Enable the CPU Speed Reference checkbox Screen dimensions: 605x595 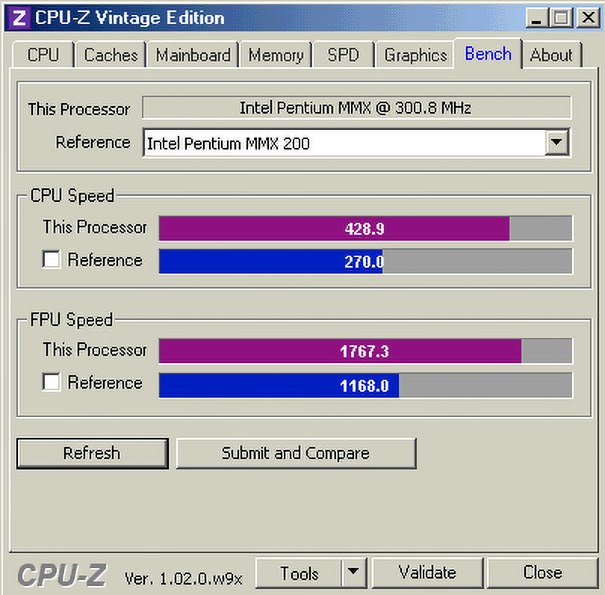click(51, 259)
